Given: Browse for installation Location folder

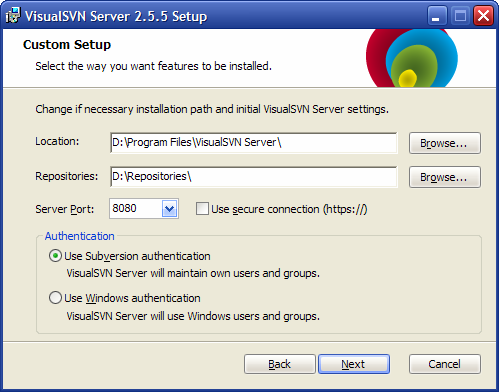Looking at the screenshot, I should pyautogui.click(x=445, y=143).
